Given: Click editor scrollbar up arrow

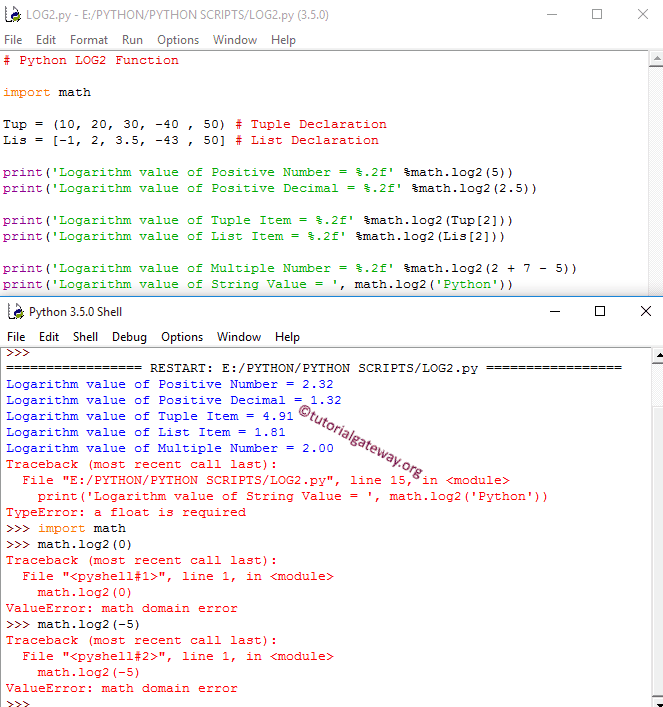Looking at the screenshot, I should point(656,60).
